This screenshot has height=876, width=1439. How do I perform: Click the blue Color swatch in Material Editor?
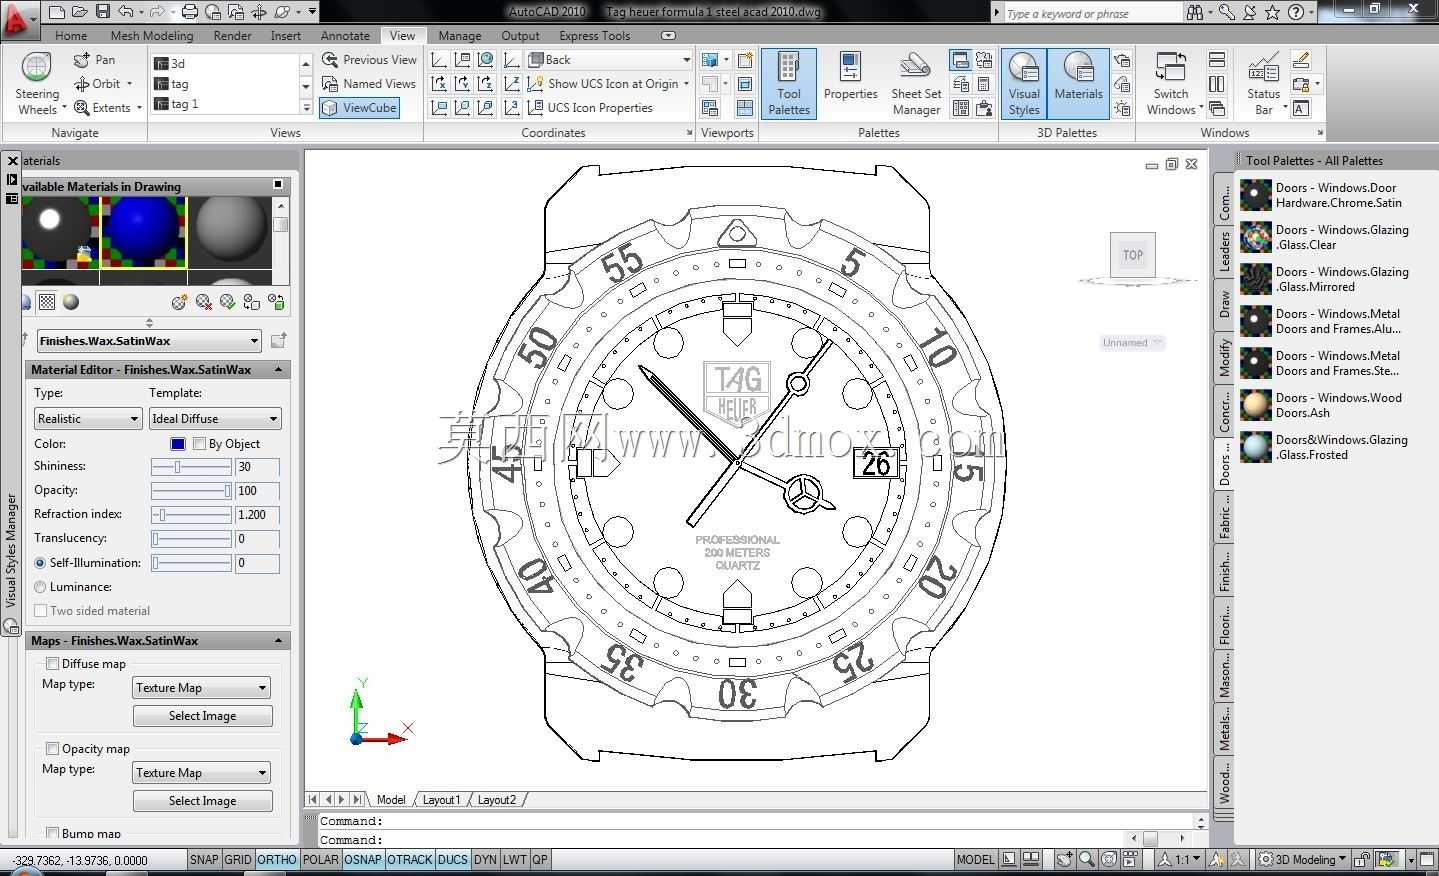[x=178, y=444]
